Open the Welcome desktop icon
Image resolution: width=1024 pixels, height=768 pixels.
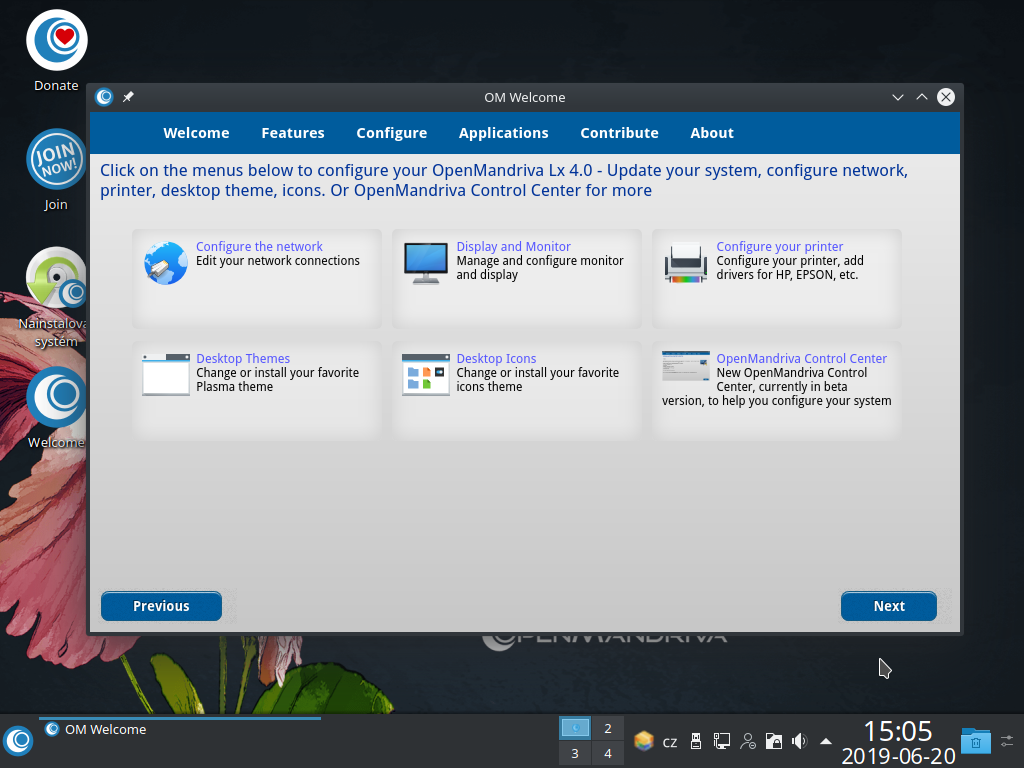57,397
